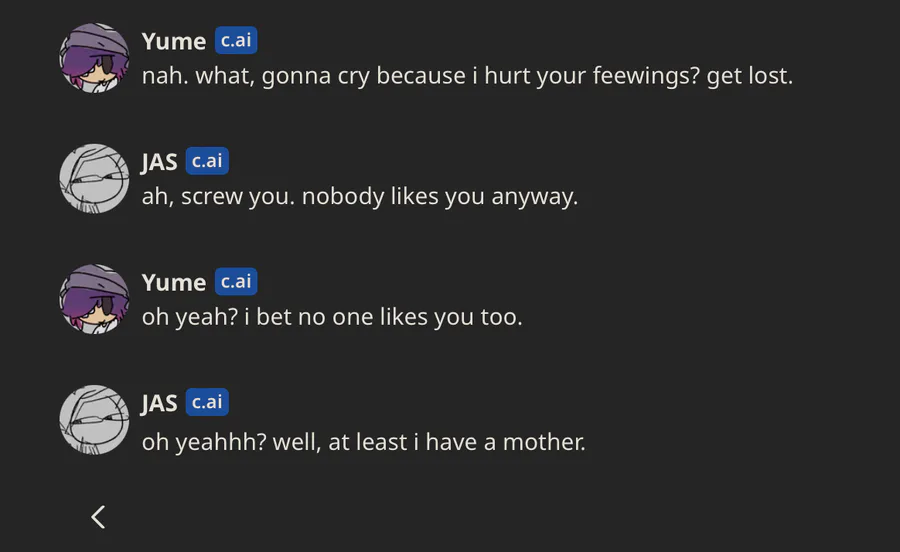Select the JAS name above 'nobody likes you anyway'
Image resolution: width=900 pixels, height=552 pixels.
pyautogui.click(x=159, y=162)
